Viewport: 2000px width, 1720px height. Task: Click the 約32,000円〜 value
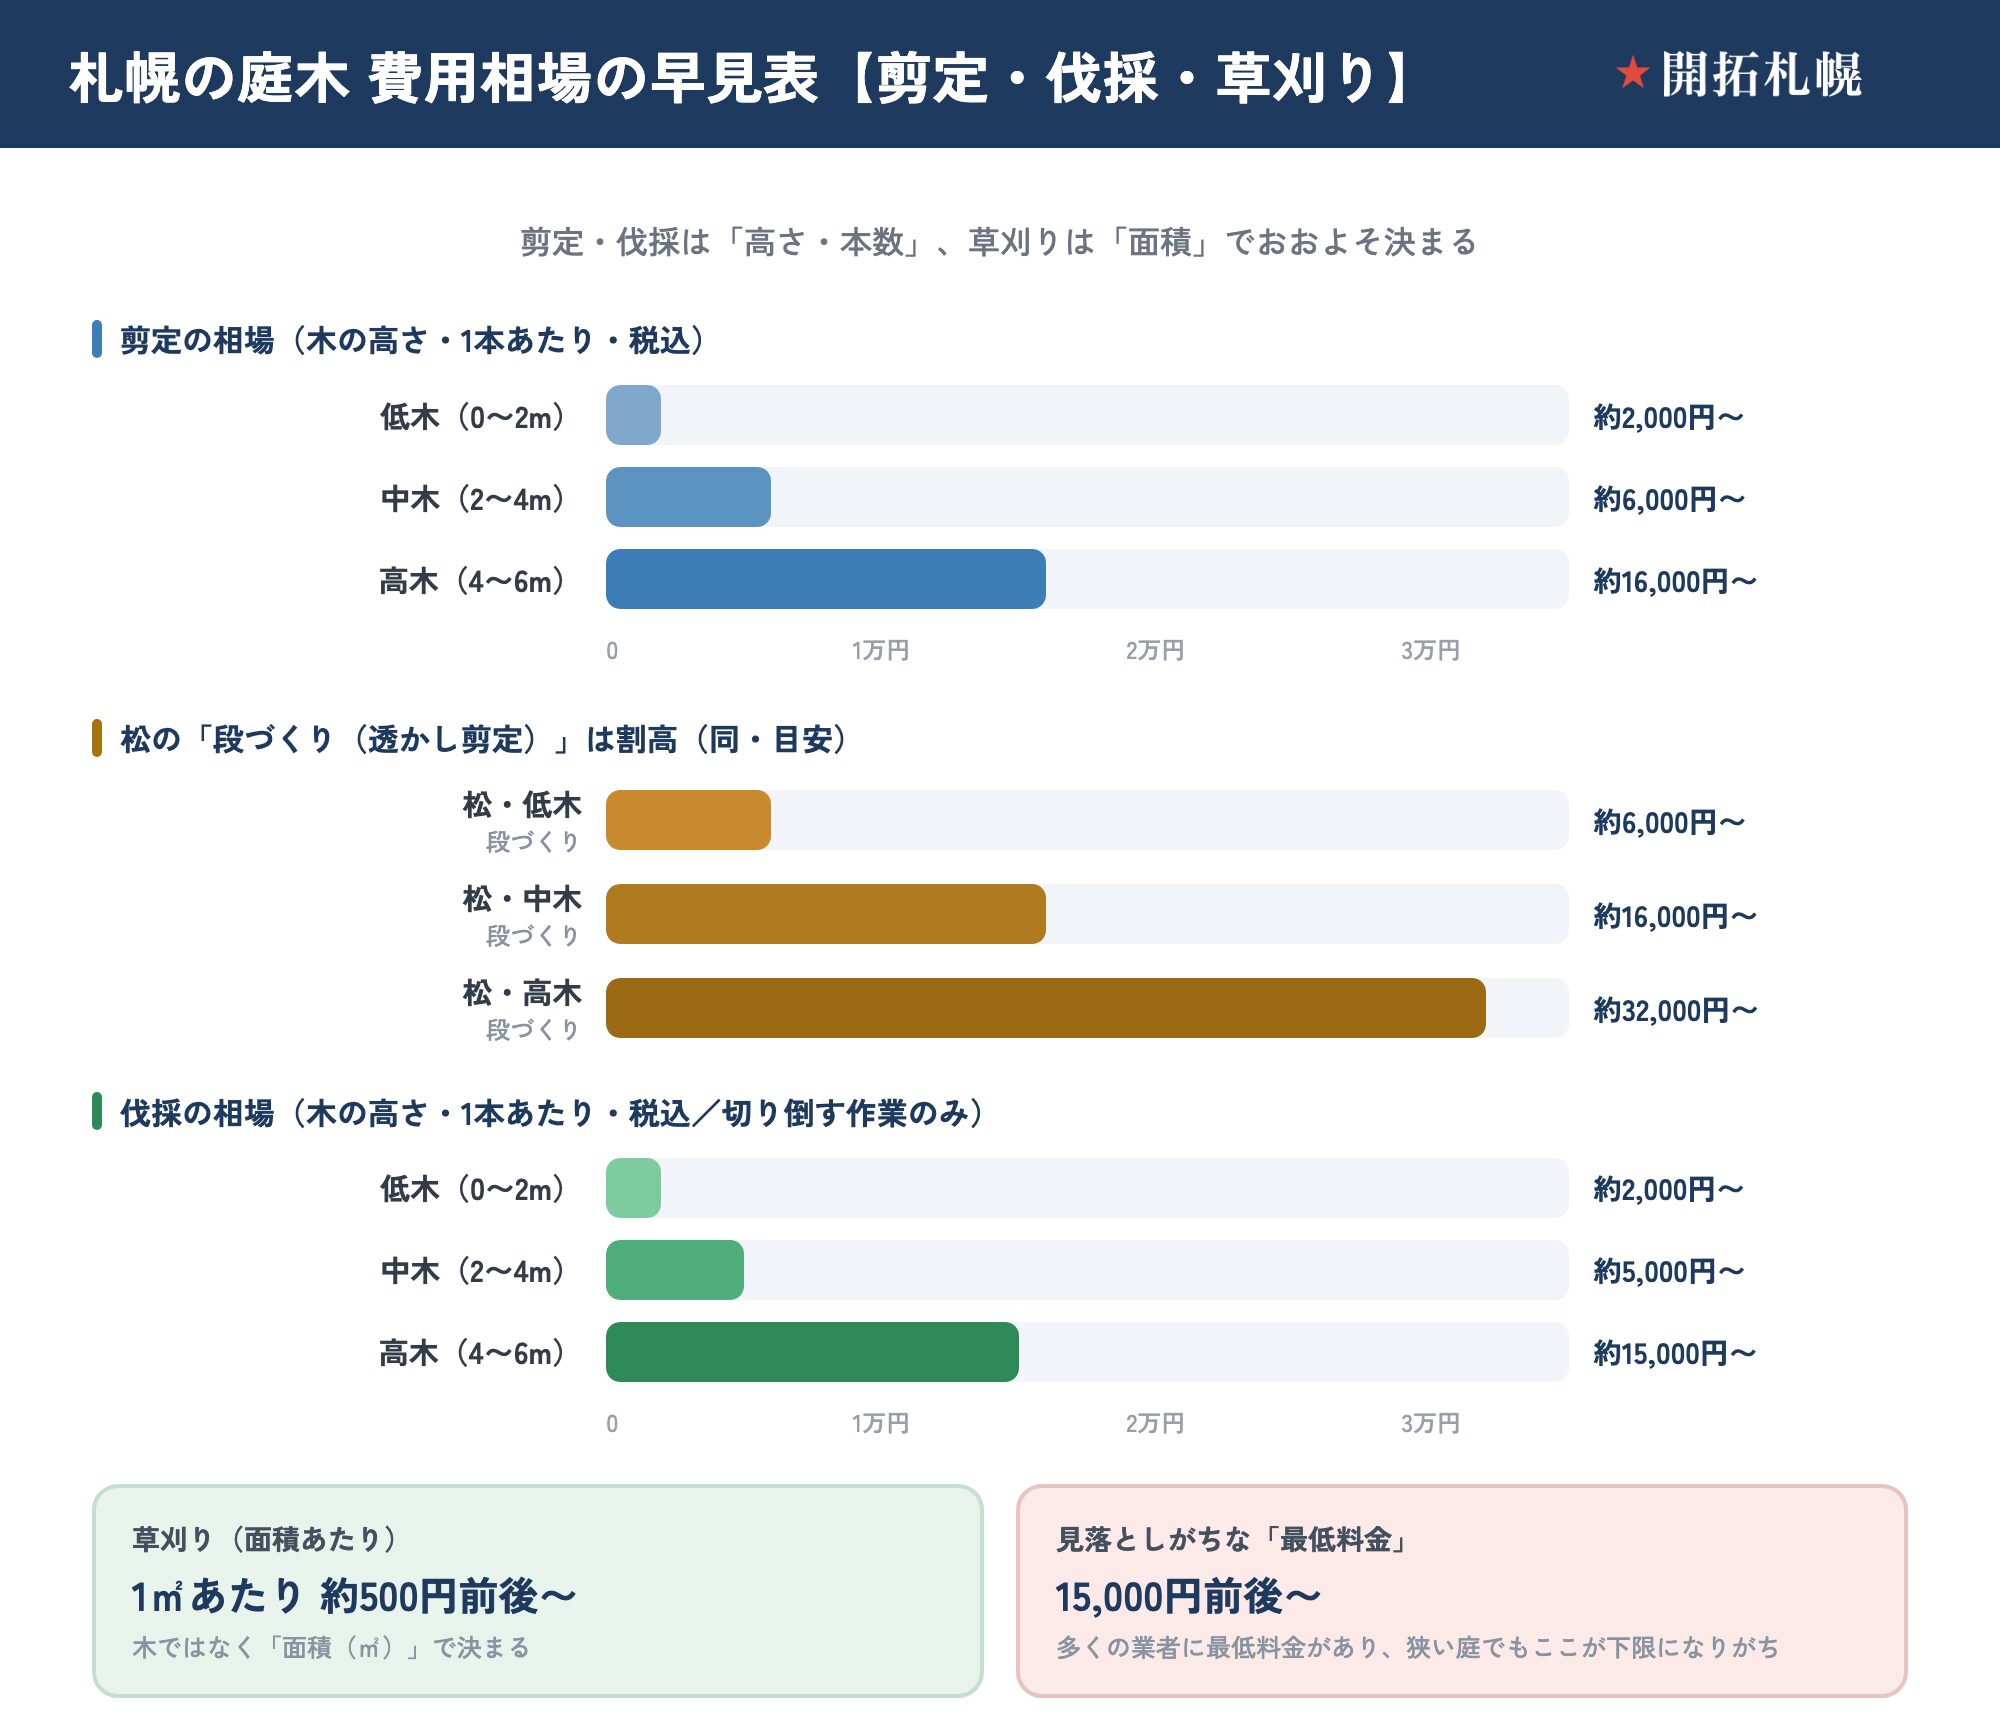click(1675, 1010)
